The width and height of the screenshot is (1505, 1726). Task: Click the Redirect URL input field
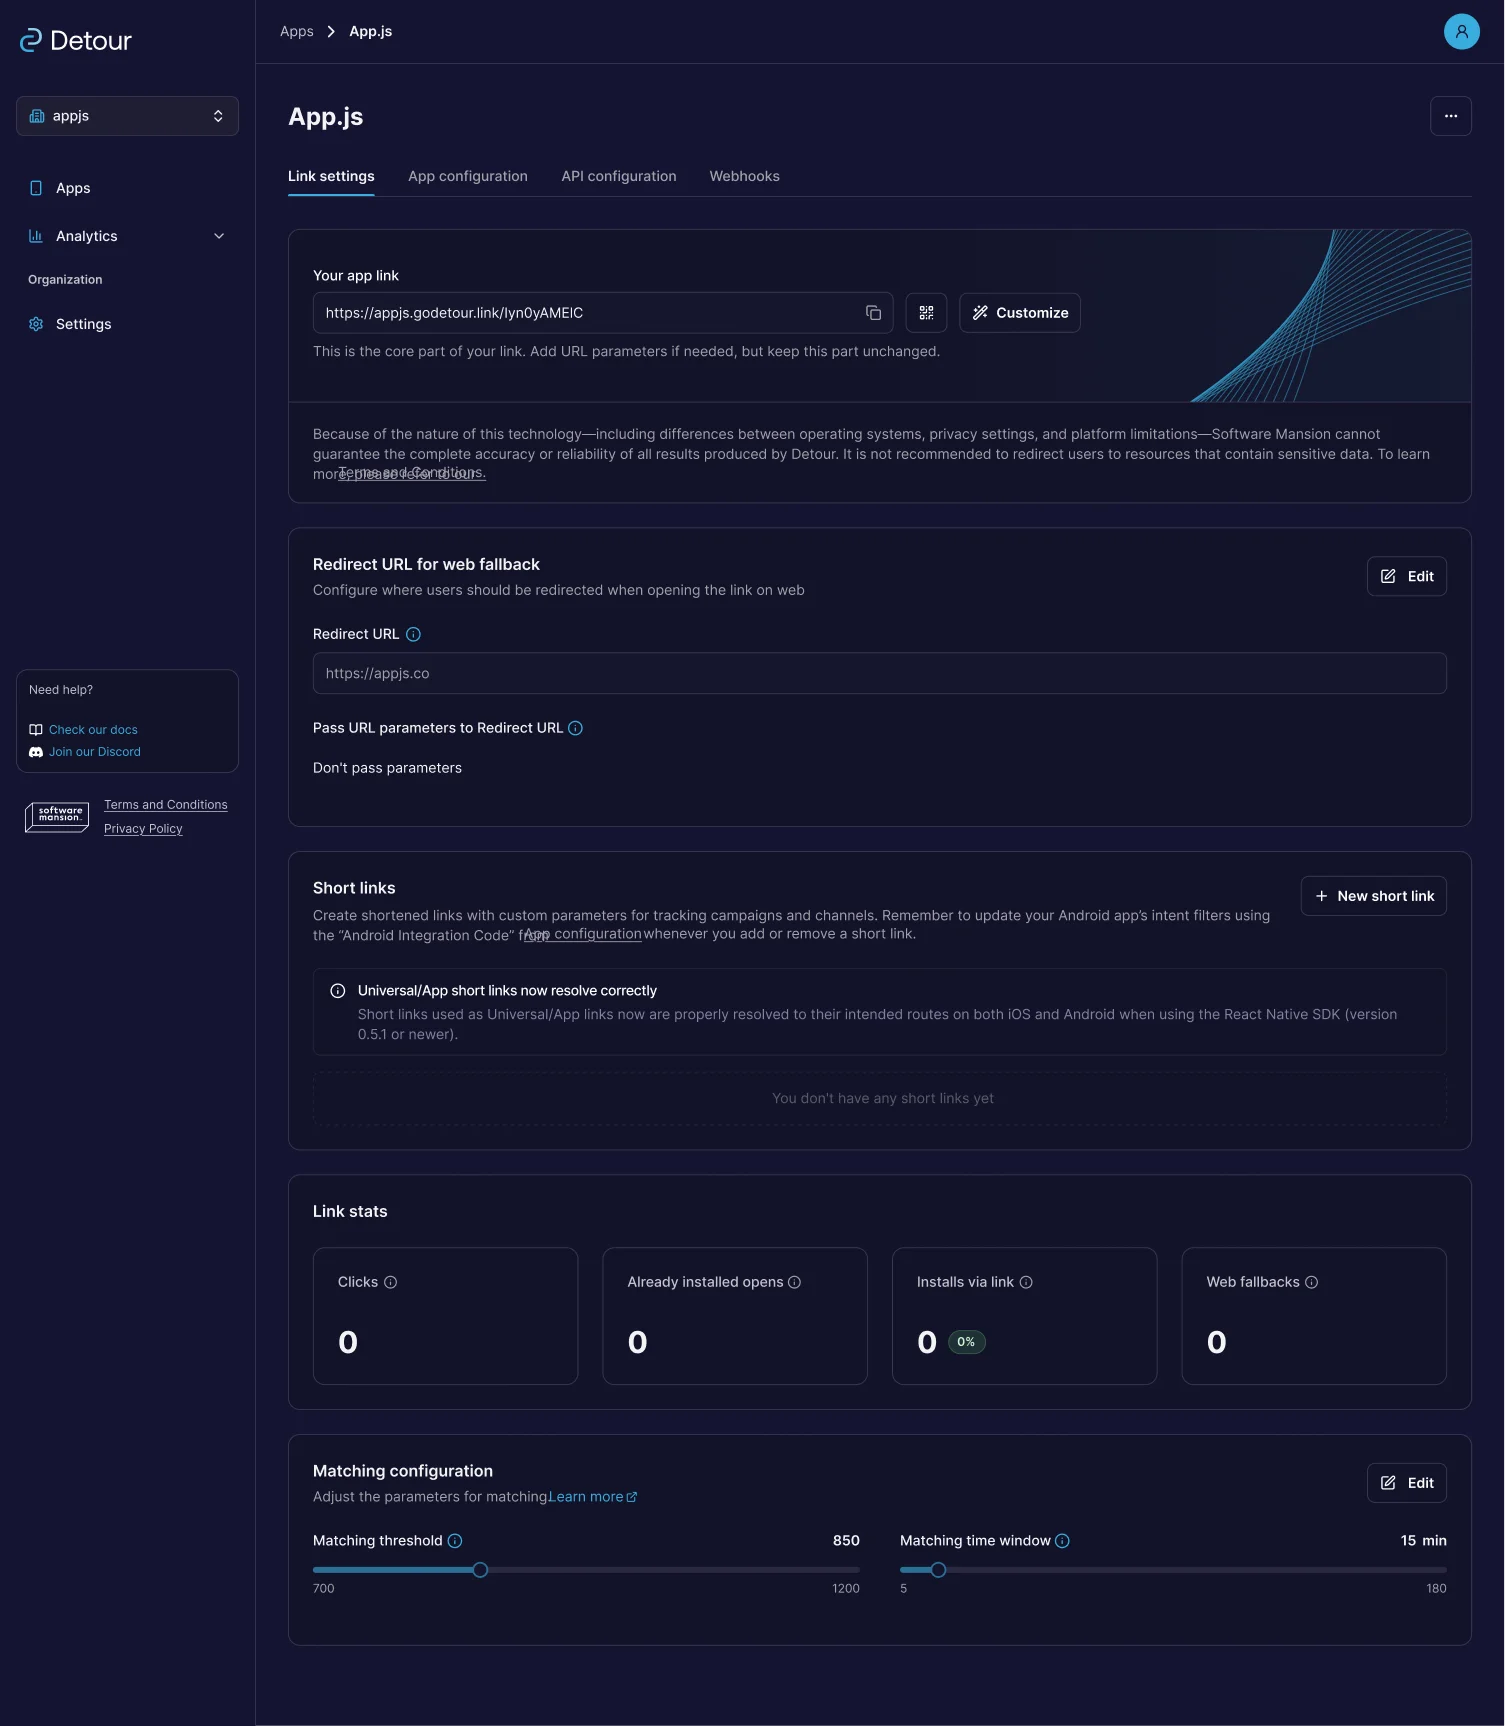[x=879, y=673]
